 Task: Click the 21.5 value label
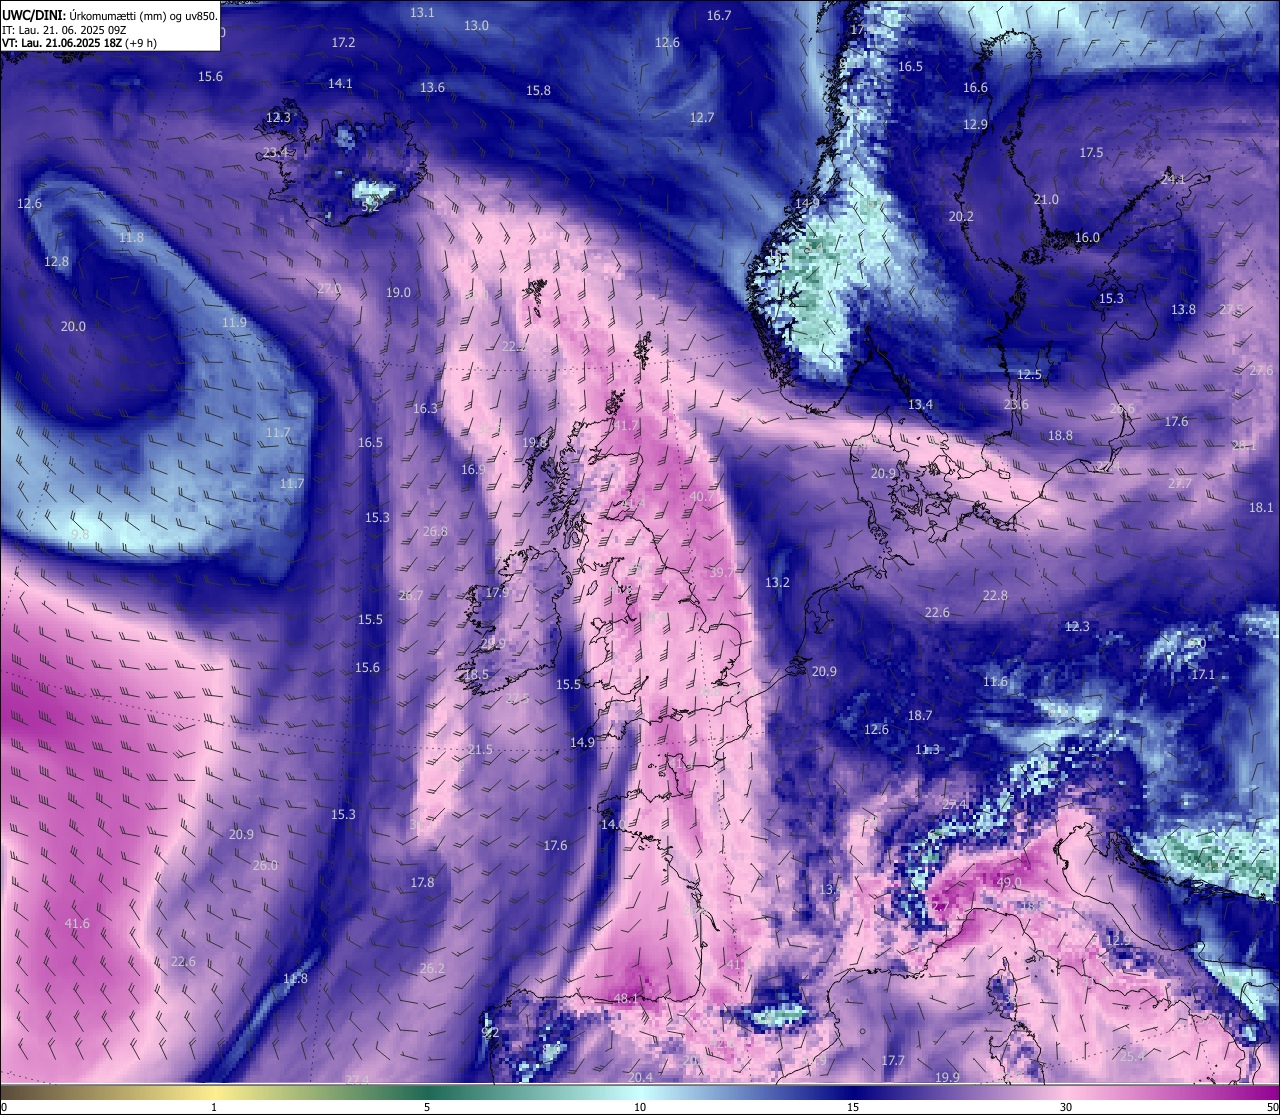480,750
